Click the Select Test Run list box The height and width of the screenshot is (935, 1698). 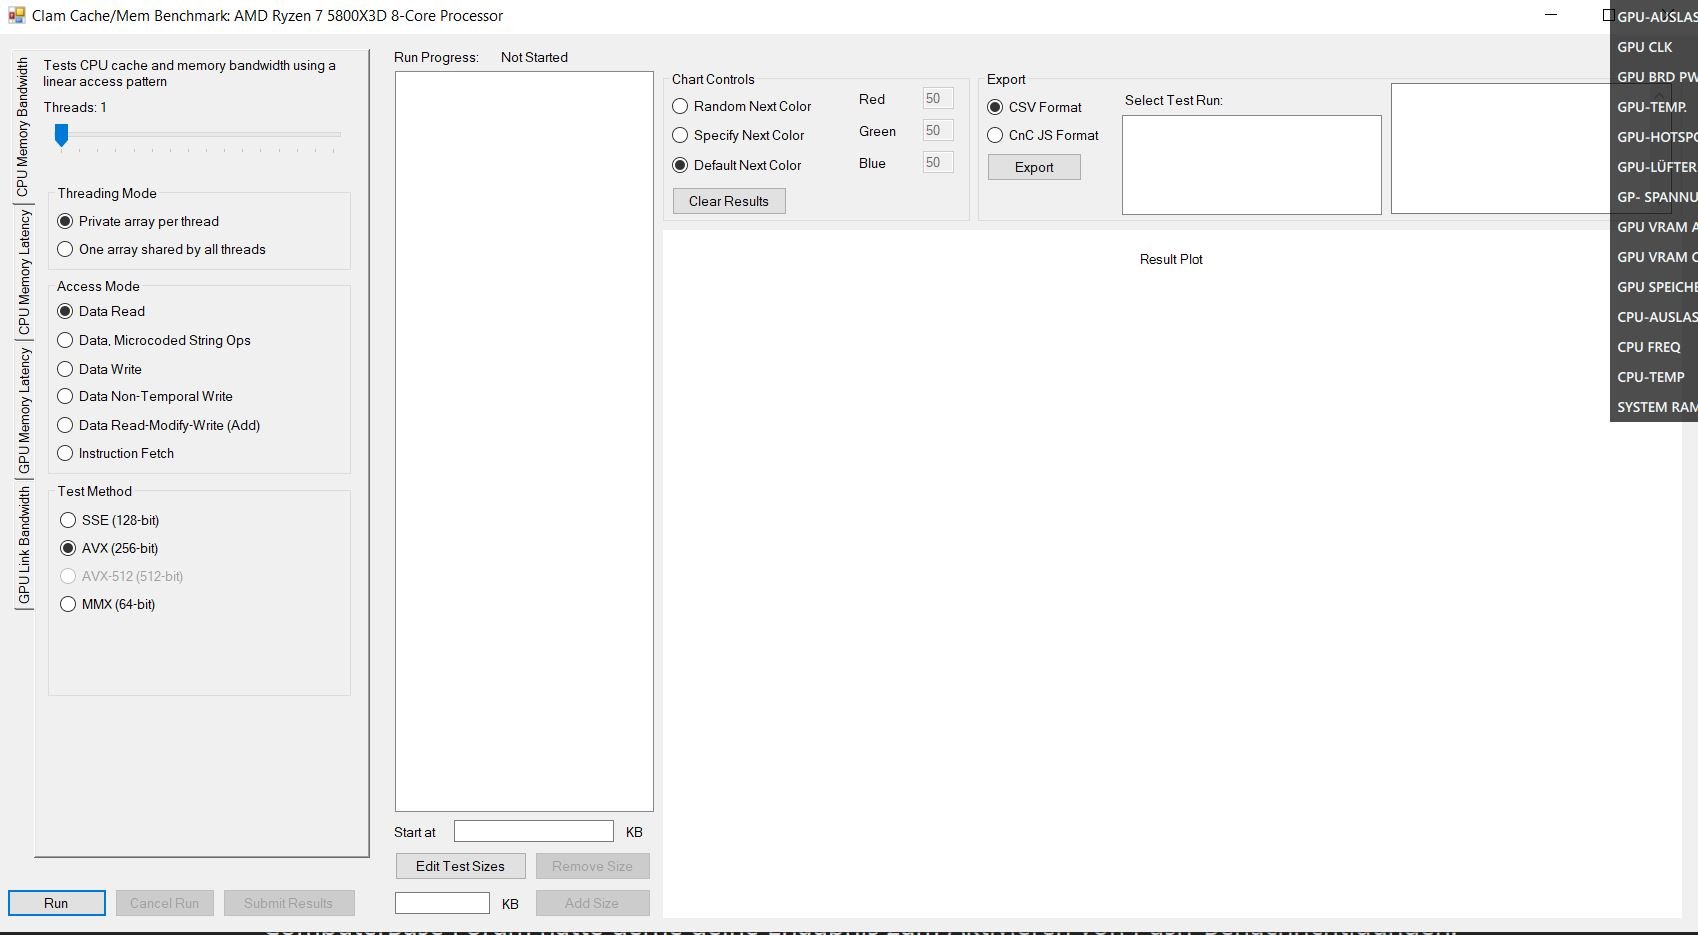[1252, 165]
